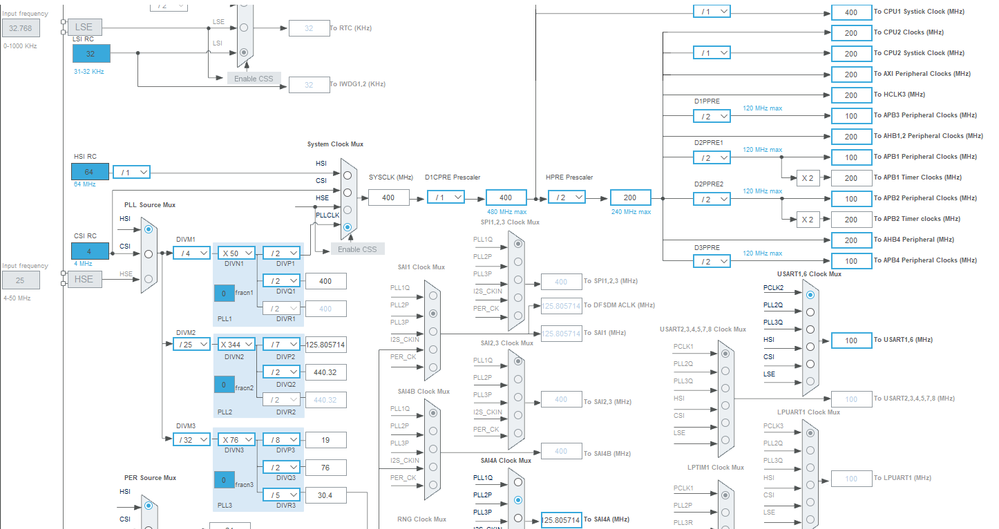Select PLL2P on SAI1 Clock Mux
999x529 pixels.
(433, 314)
